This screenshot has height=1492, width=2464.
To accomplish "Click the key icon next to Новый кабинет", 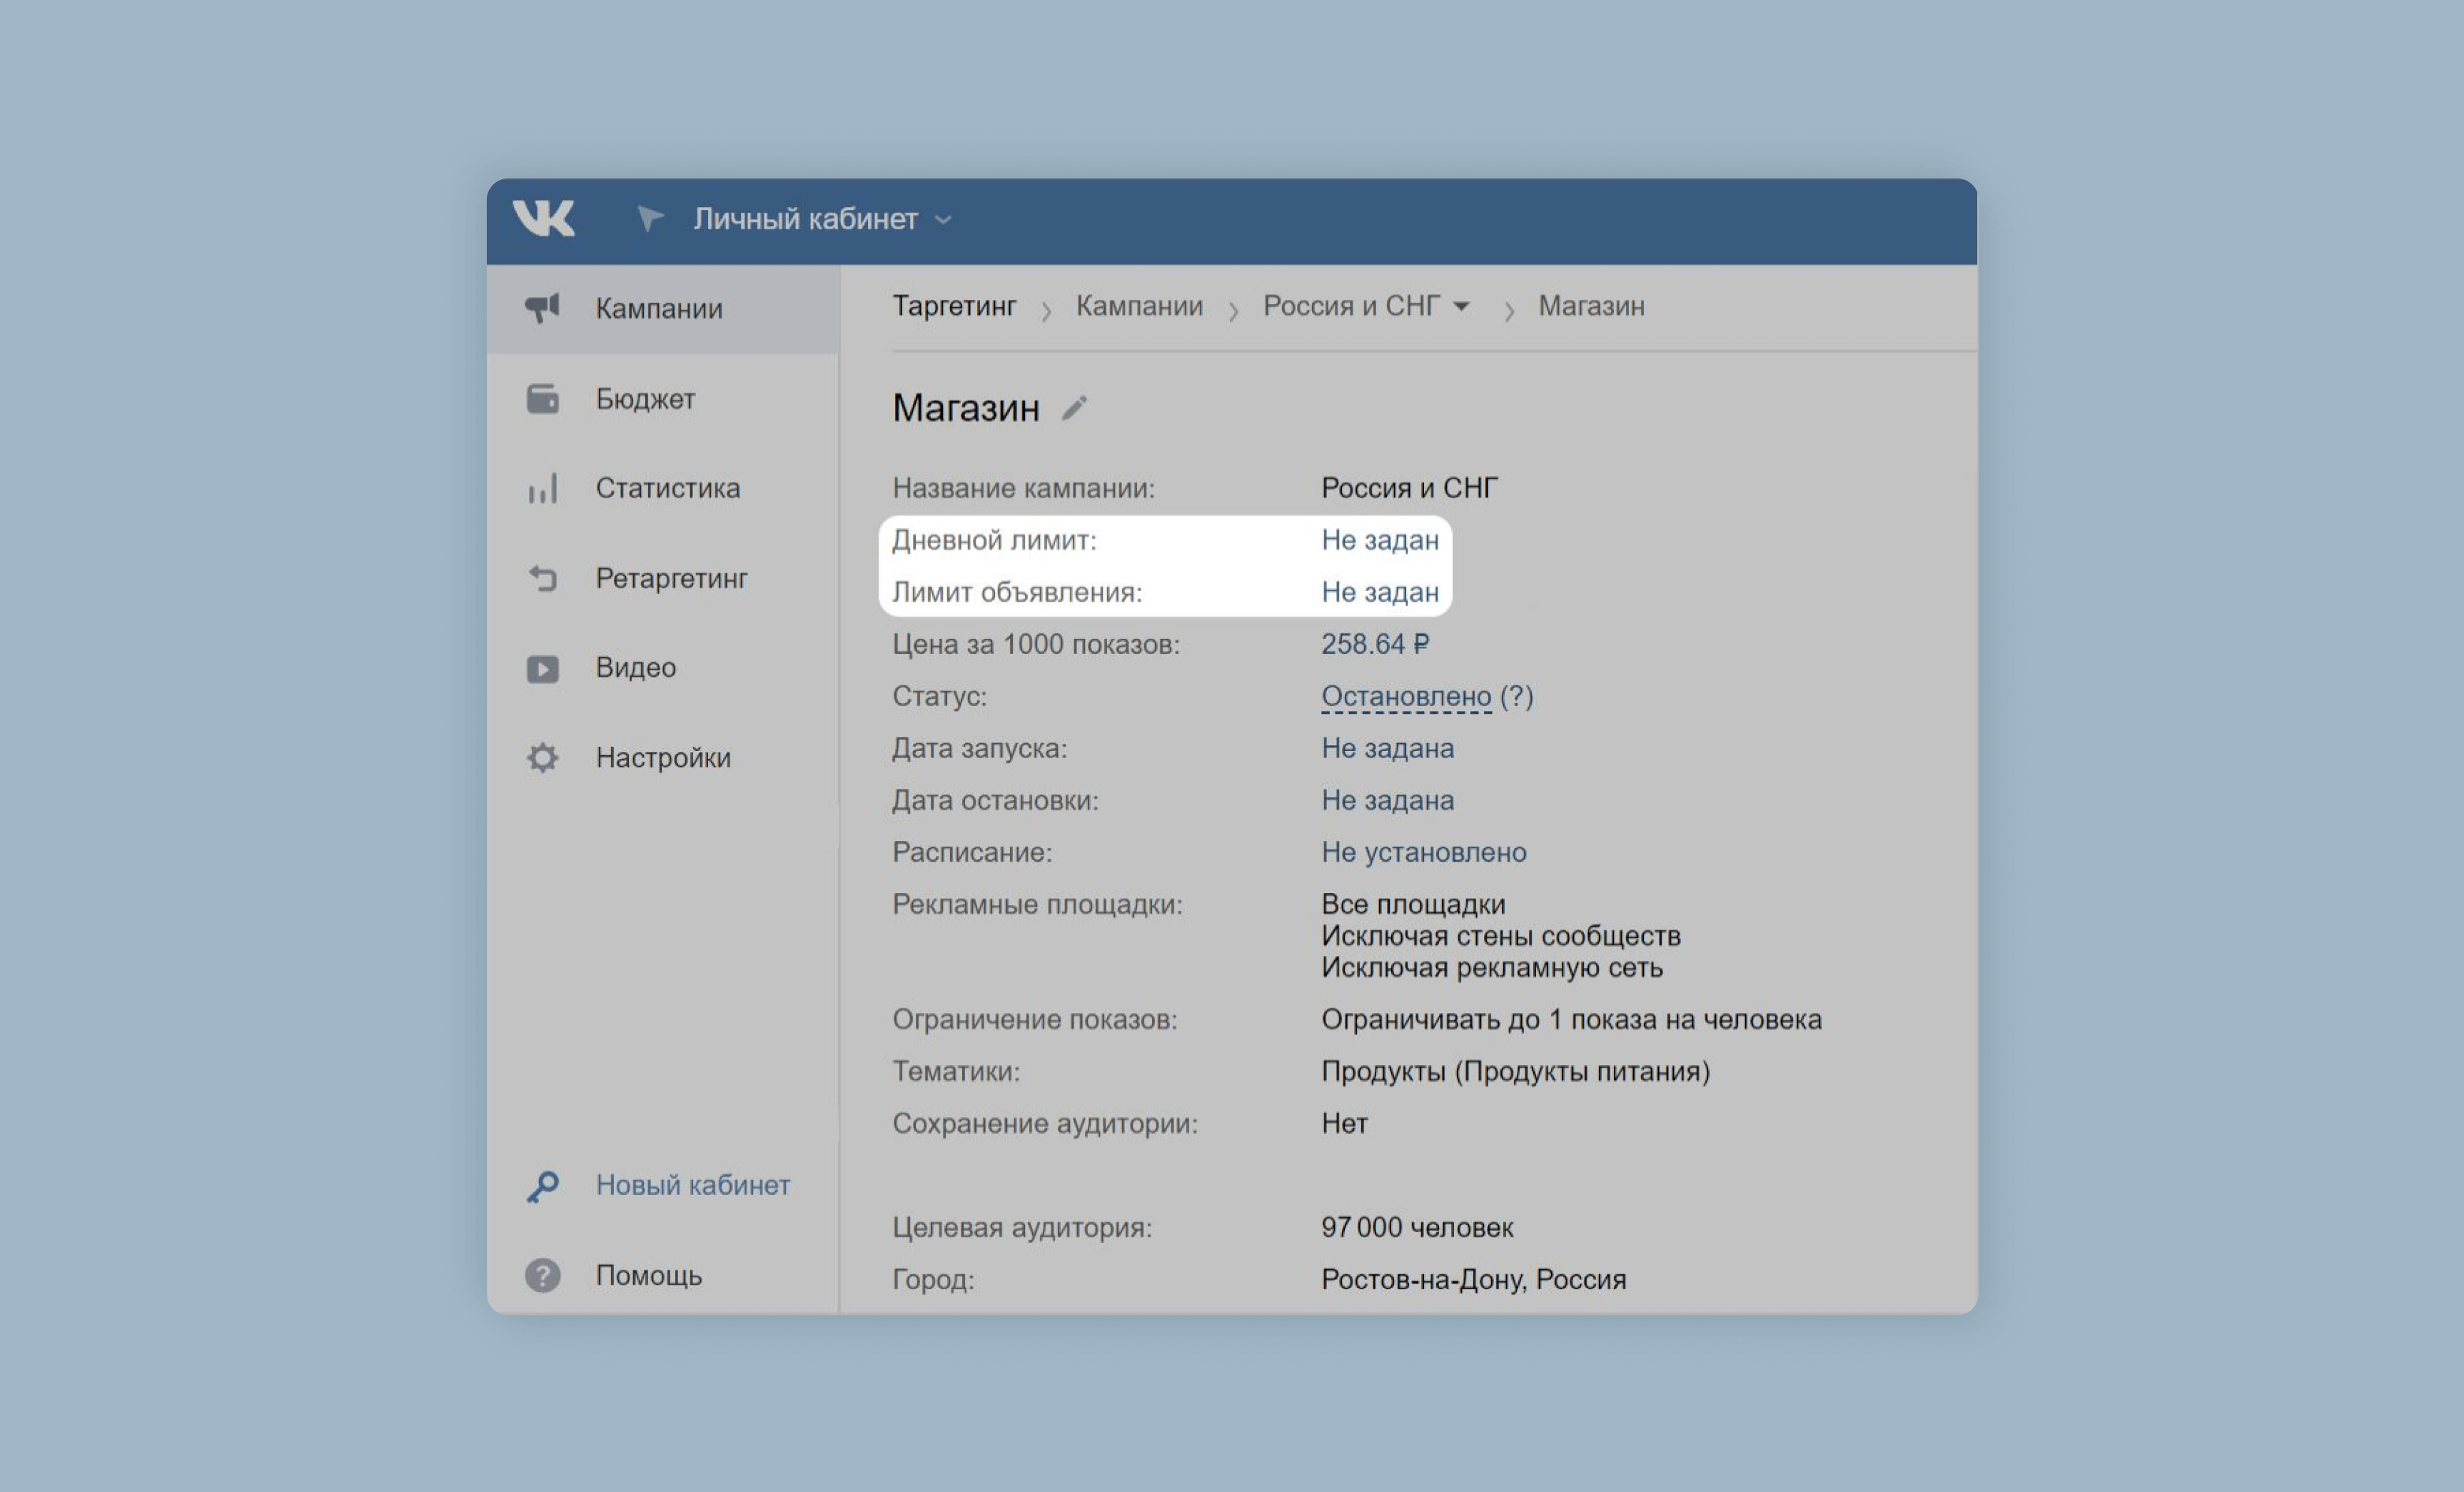I will (x=542, y=1186).
